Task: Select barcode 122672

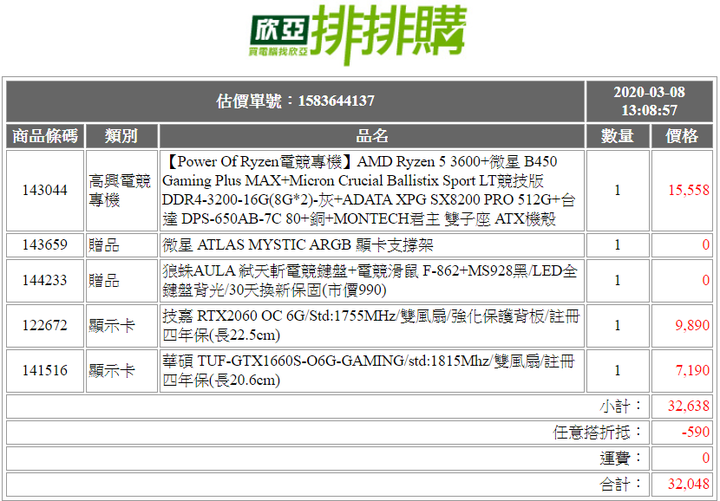Action: tap(45, 325)
